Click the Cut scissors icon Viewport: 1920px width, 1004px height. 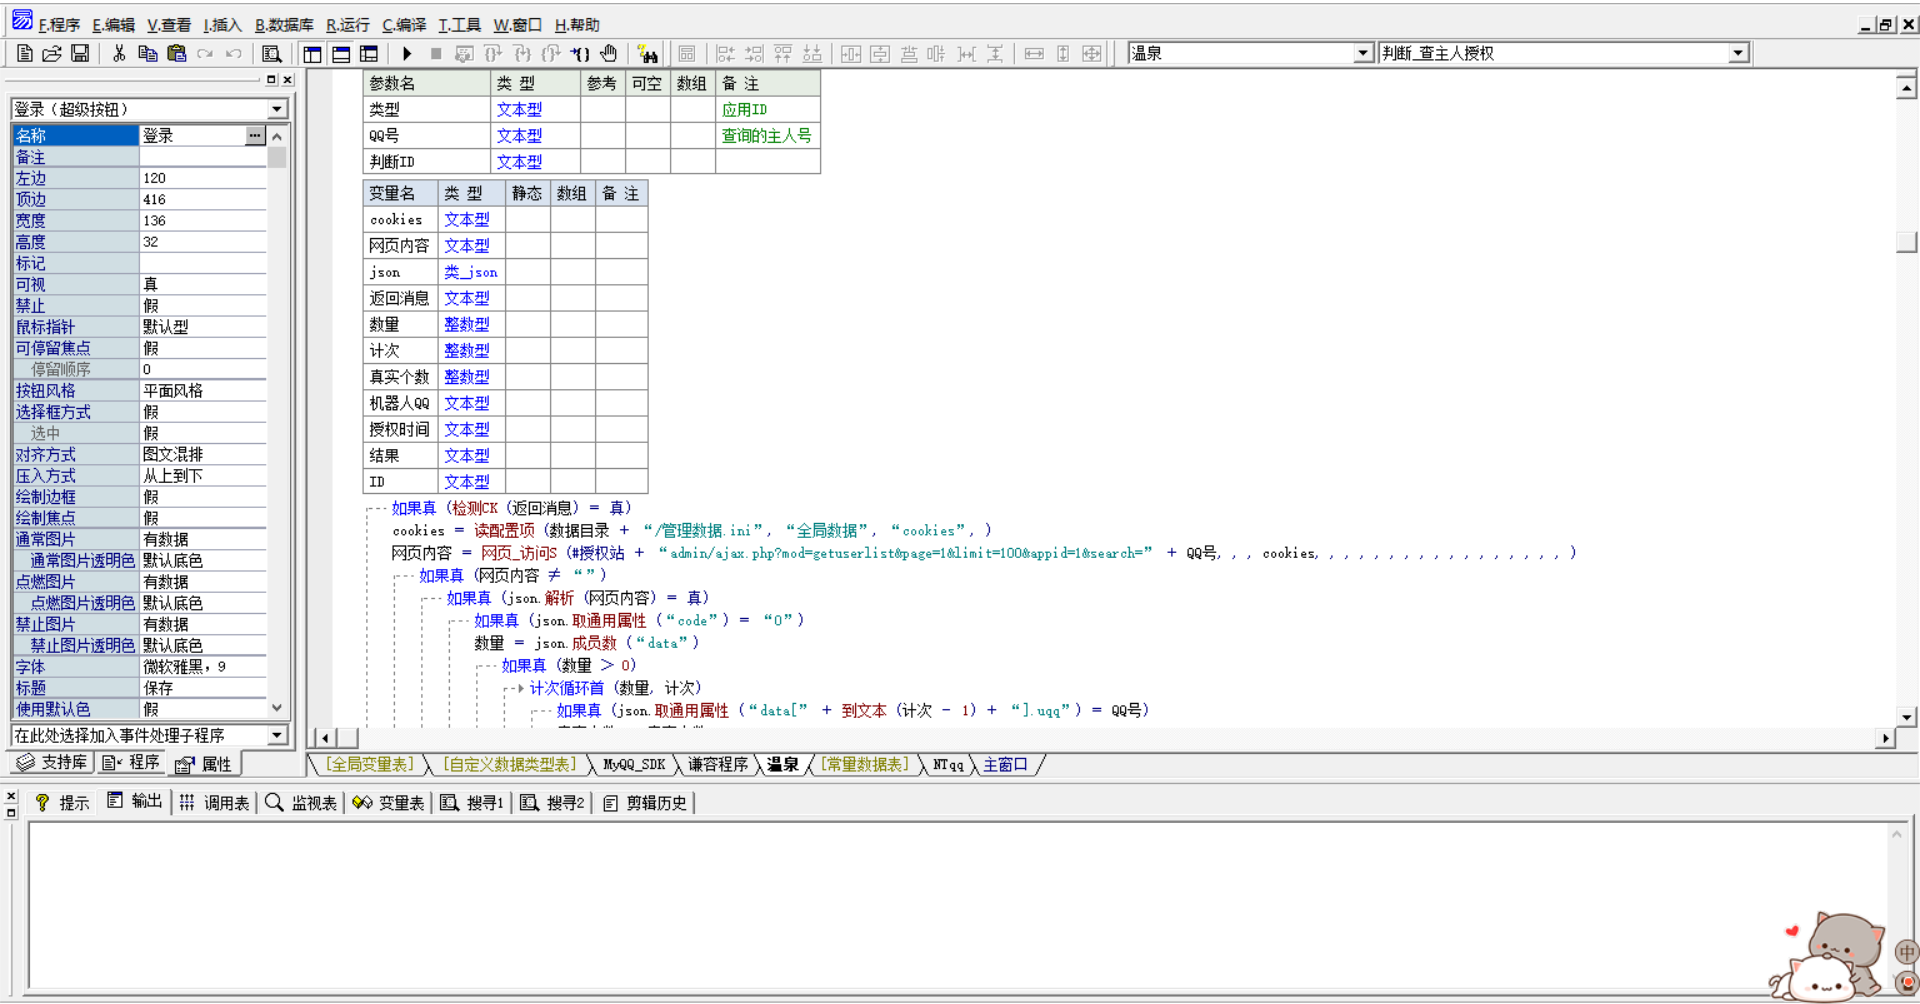tap(119, 54)
